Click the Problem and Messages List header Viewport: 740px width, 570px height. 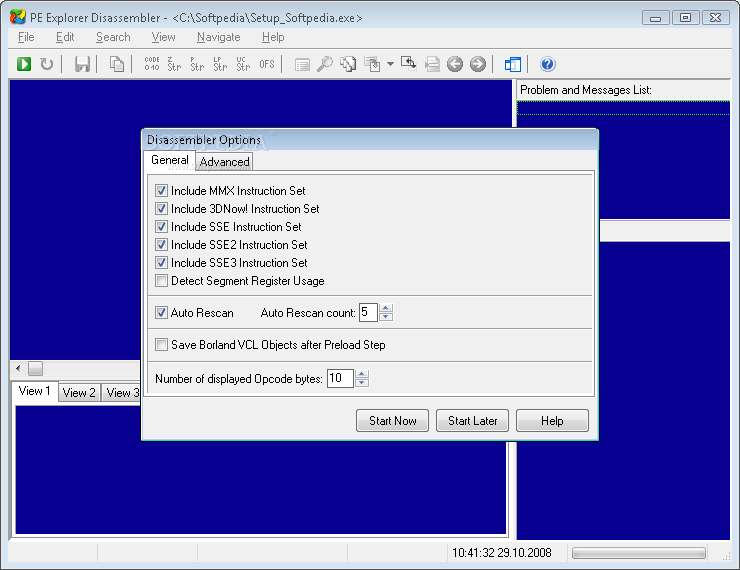point(623,90)
